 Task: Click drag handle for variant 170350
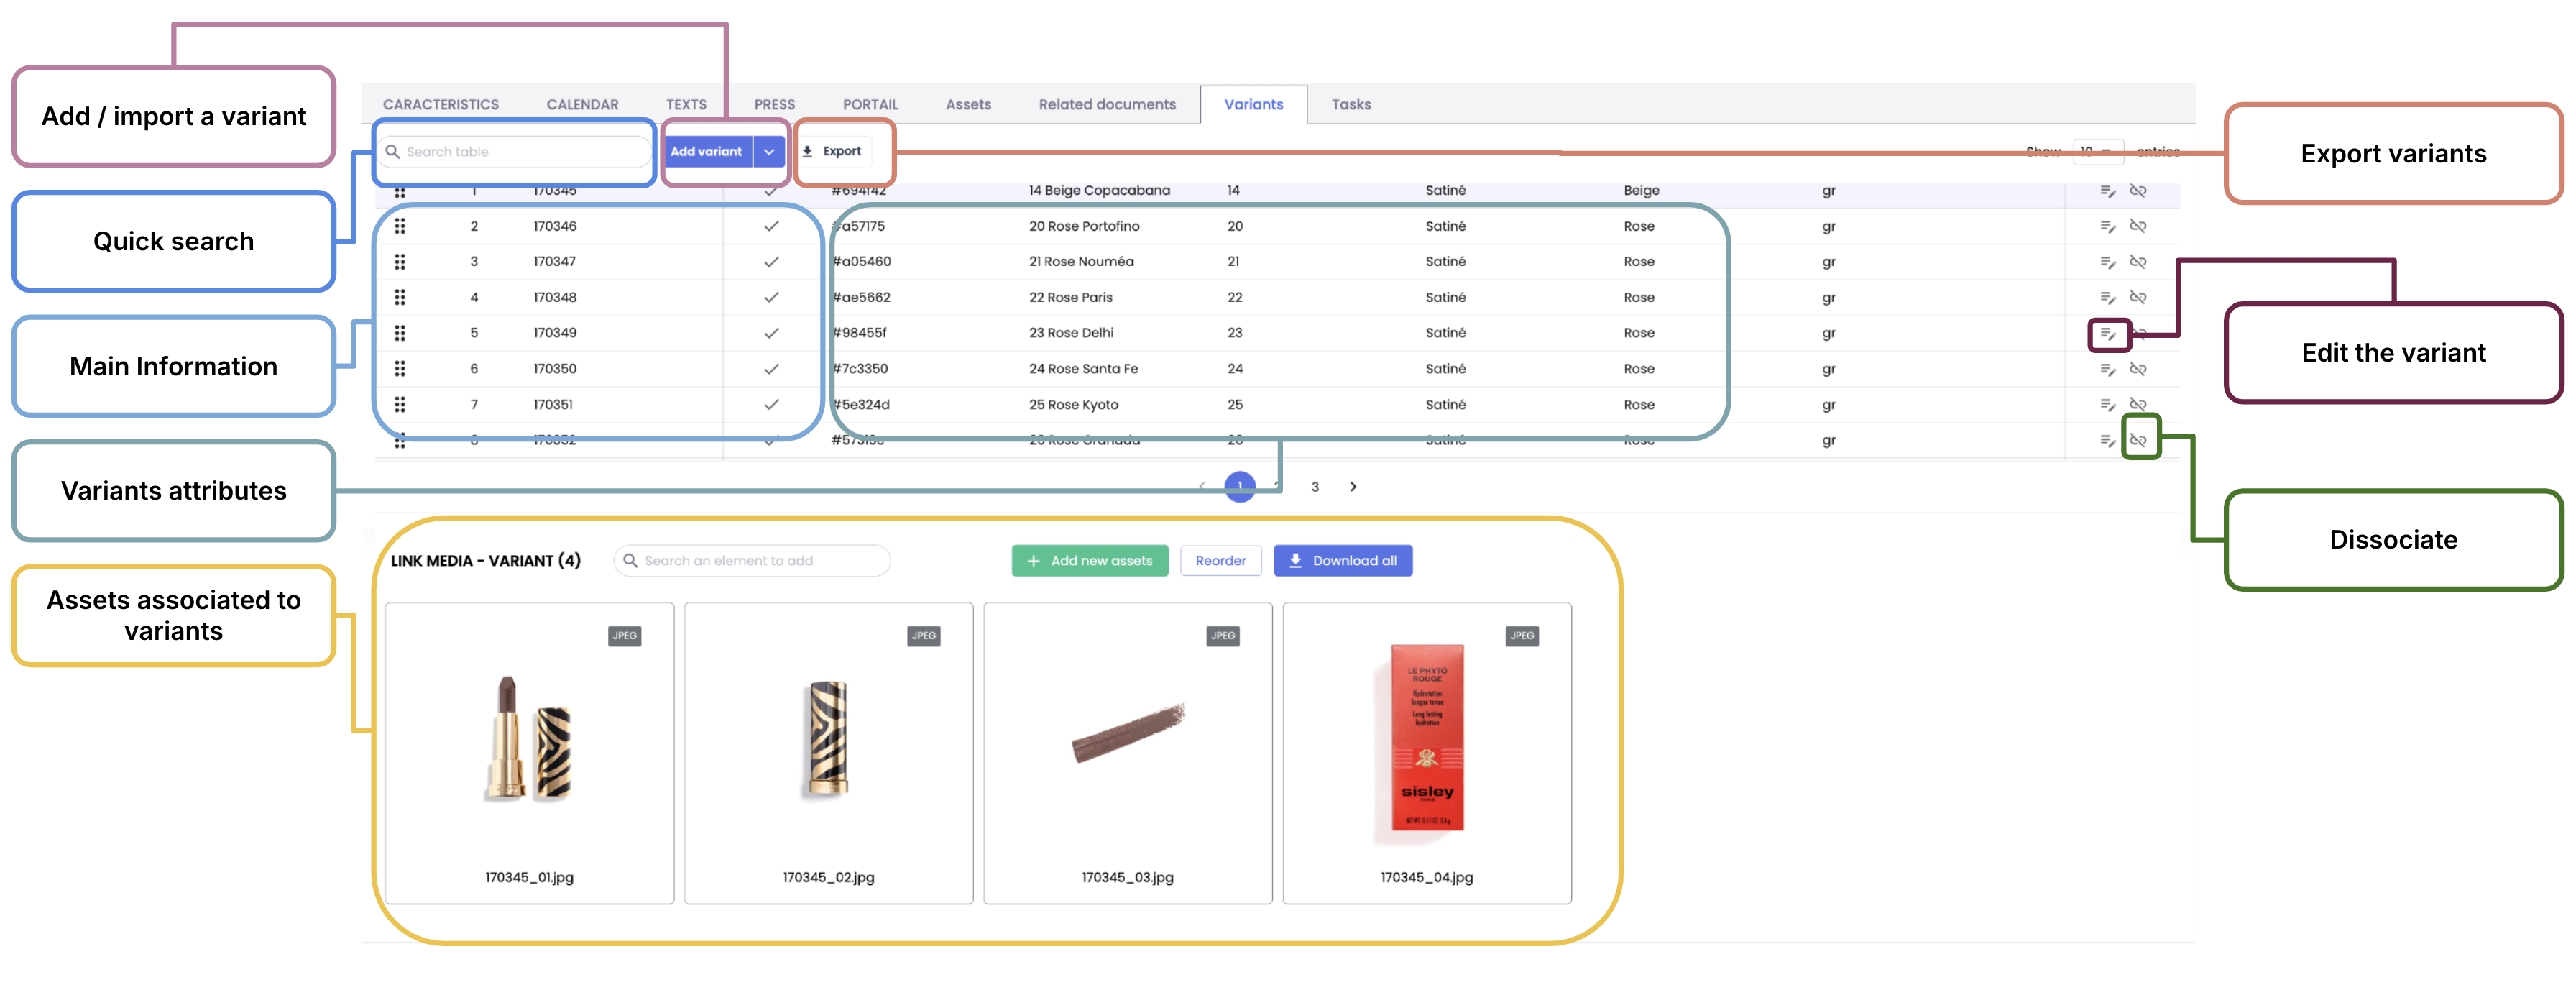pos(400,369)
